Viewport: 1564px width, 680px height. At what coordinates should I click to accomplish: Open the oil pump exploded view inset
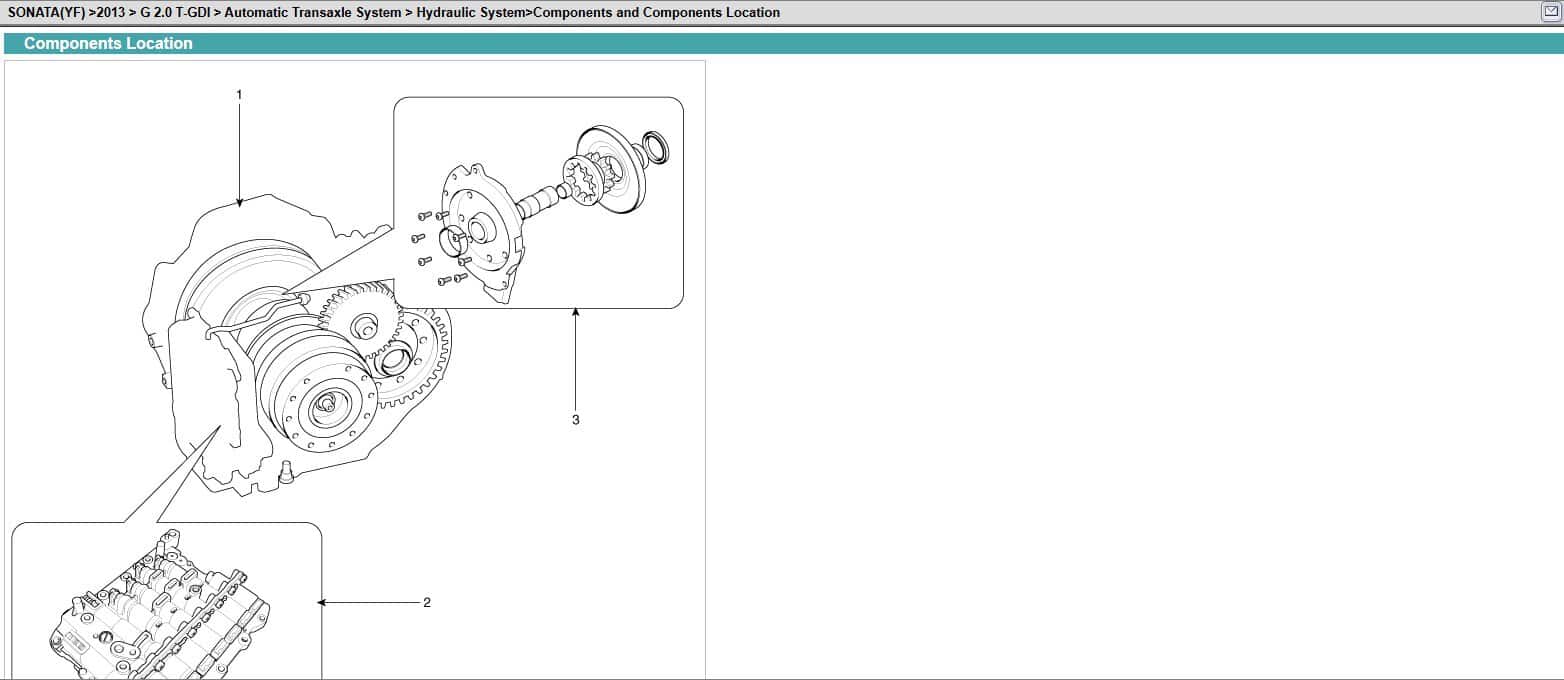click(538, 202)
